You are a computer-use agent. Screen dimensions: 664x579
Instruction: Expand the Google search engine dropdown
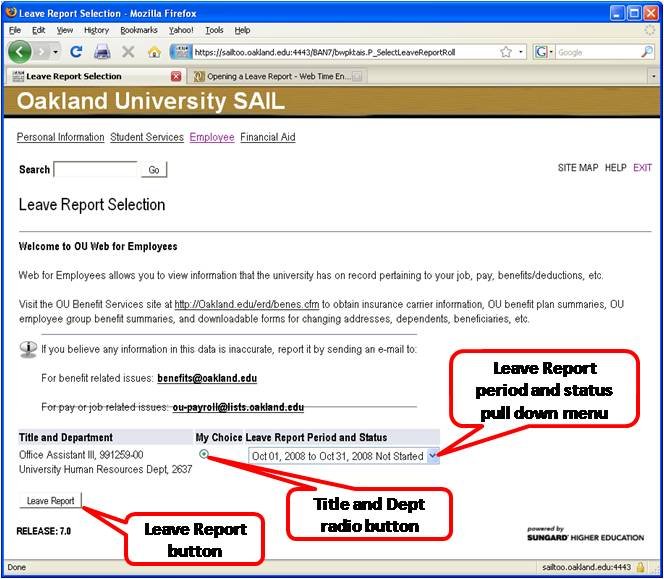543,52
